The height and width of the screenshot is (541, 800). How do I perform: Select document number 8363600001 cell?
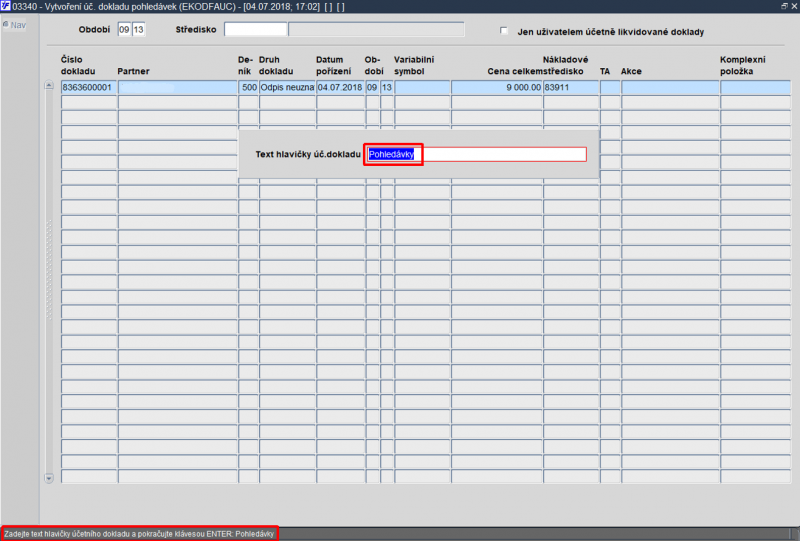(89, 87)
